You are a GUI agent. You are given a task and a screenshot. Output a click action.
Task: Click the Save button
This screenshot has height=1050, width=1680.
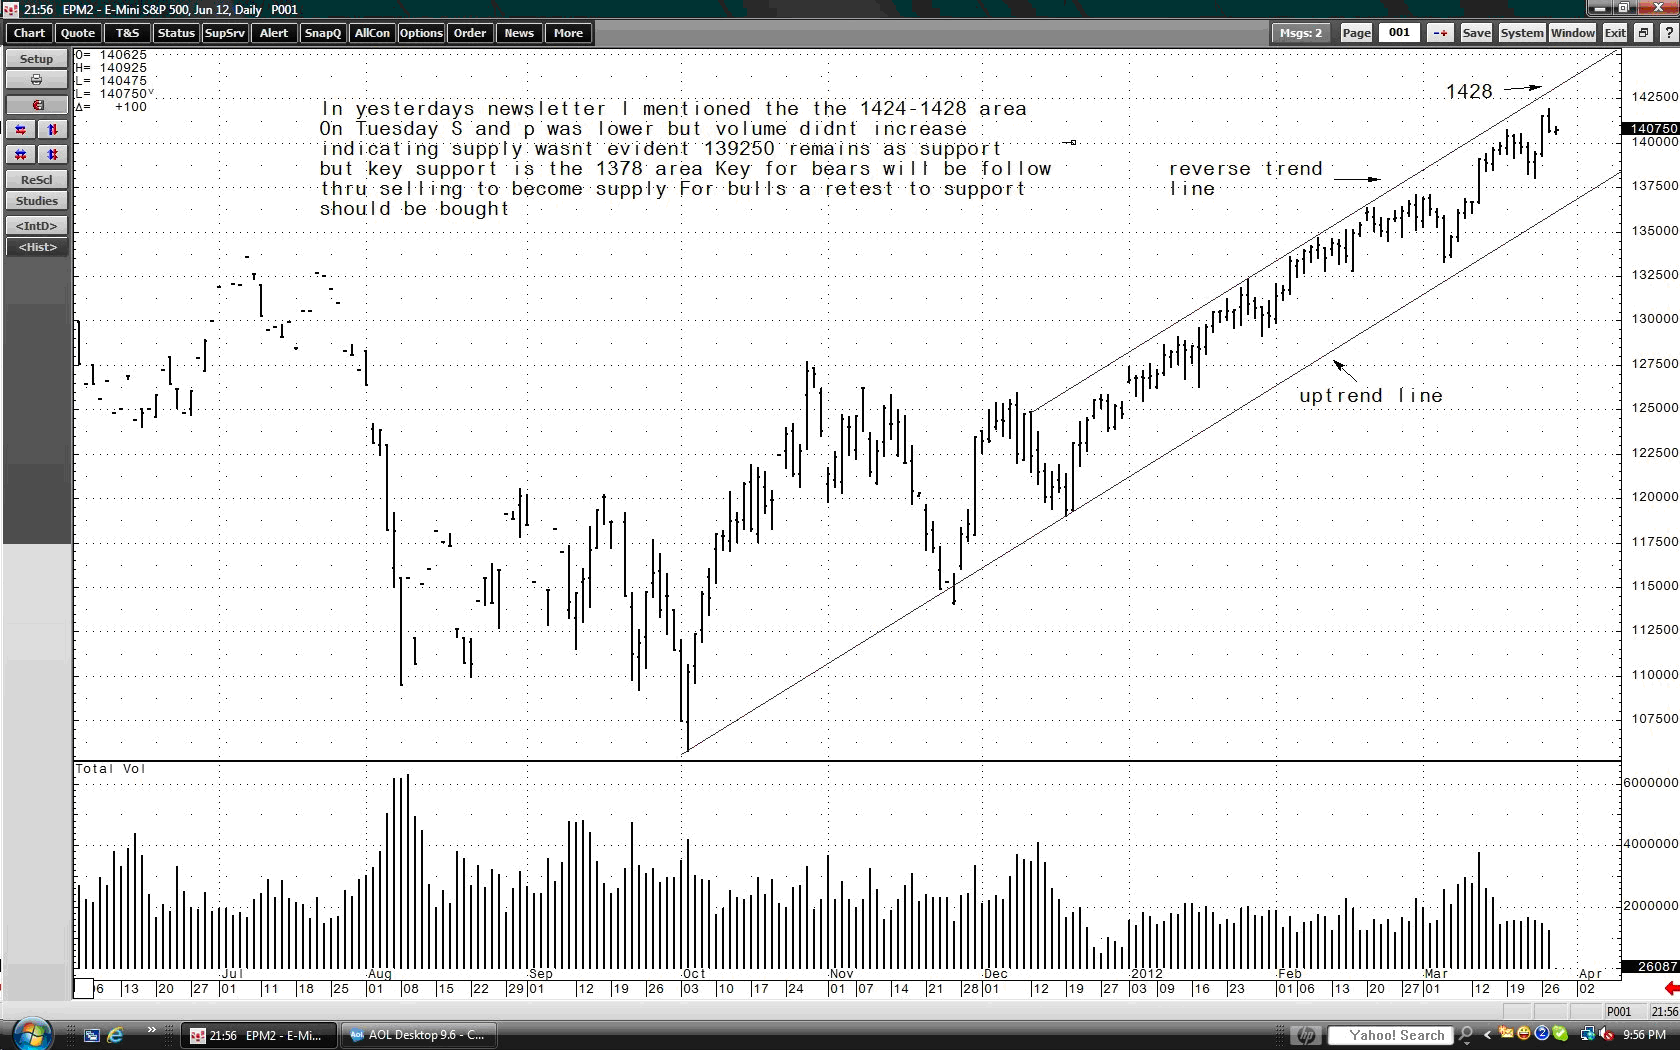point(1476,33)
